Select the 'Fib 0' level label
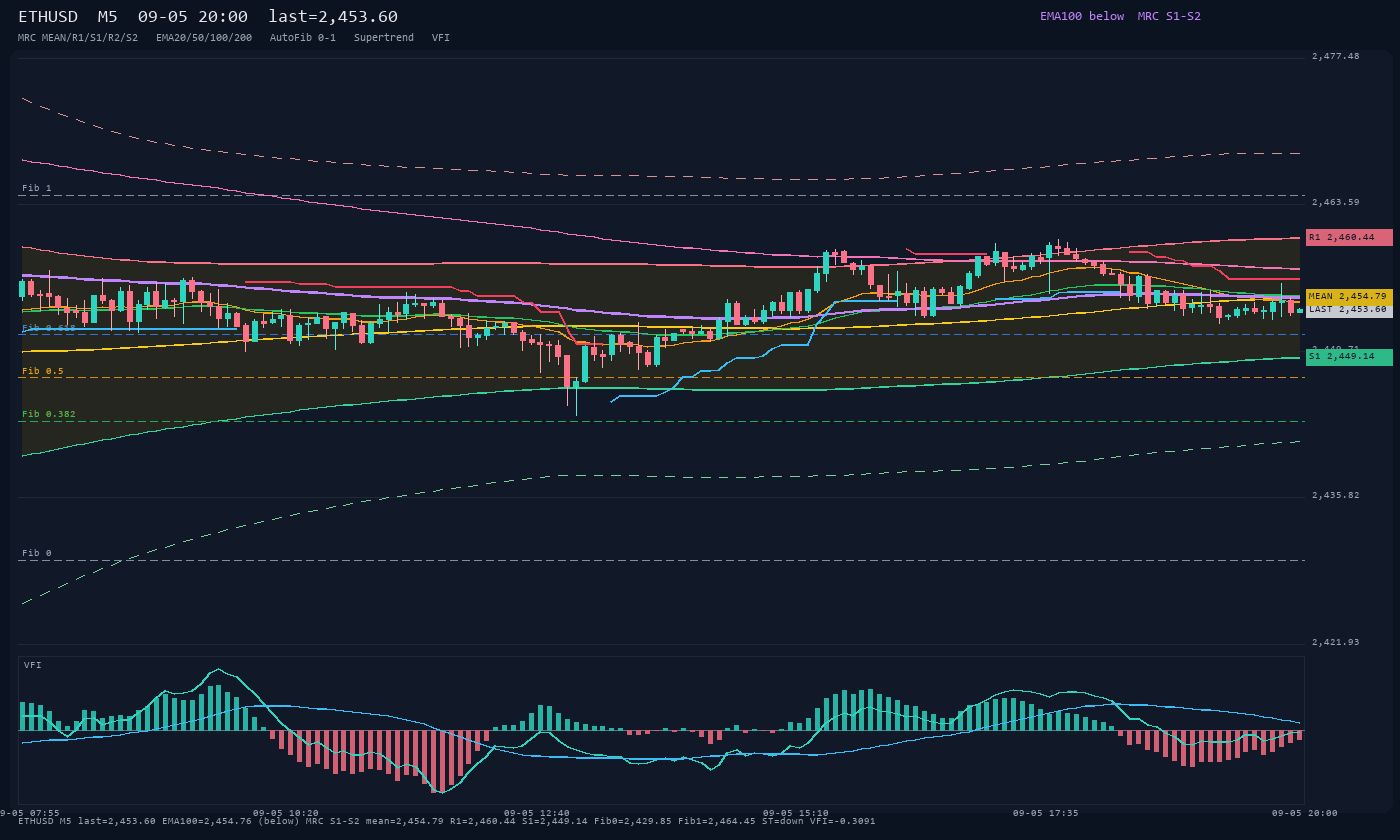1400x840 pixels. (x=37, y=553)
